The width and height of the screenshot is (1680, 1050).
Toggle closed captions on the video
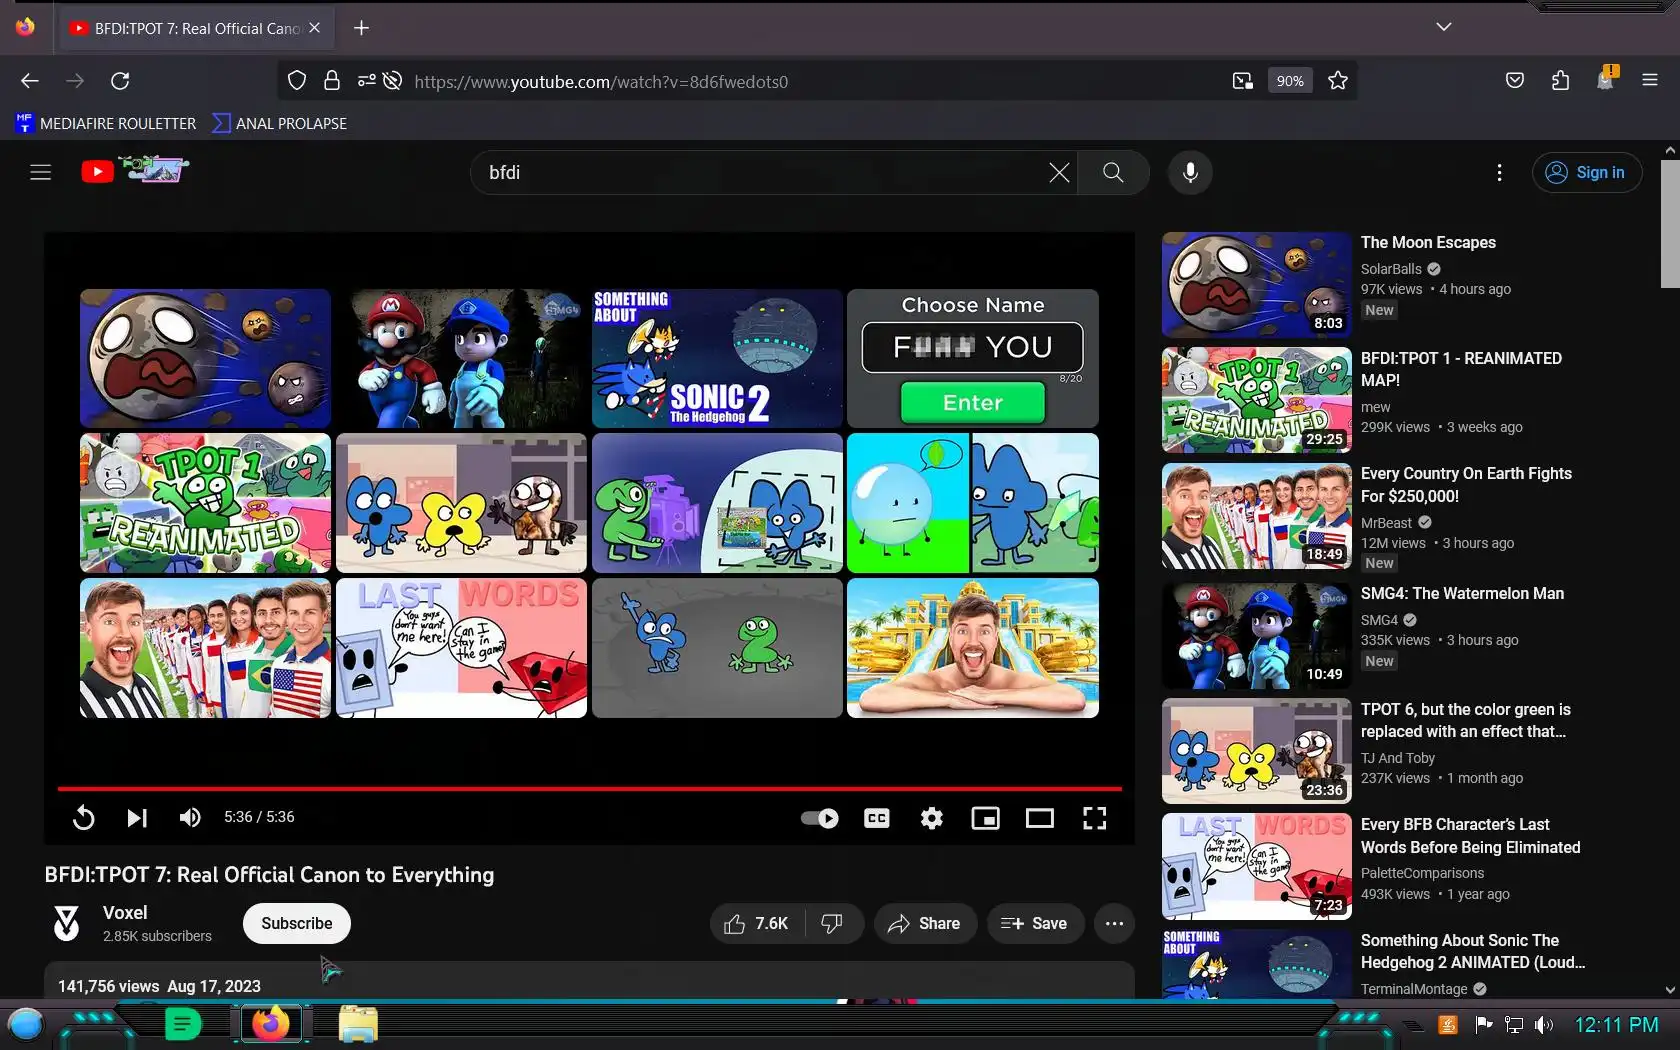point(877,818)
